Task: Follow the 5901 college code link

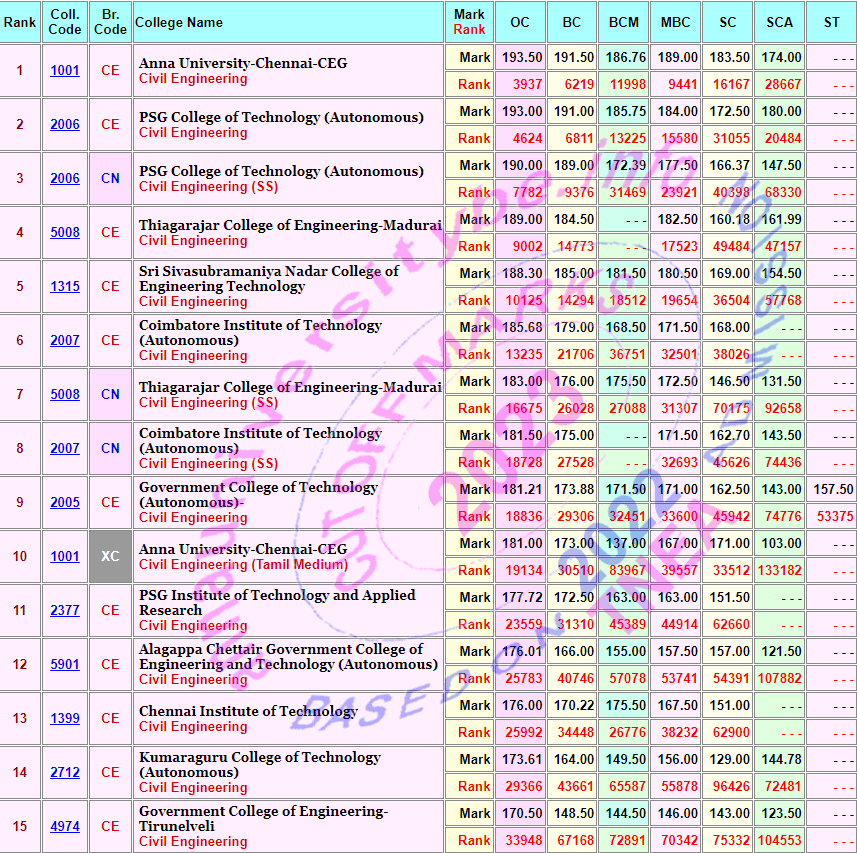Action: (65, 664)
